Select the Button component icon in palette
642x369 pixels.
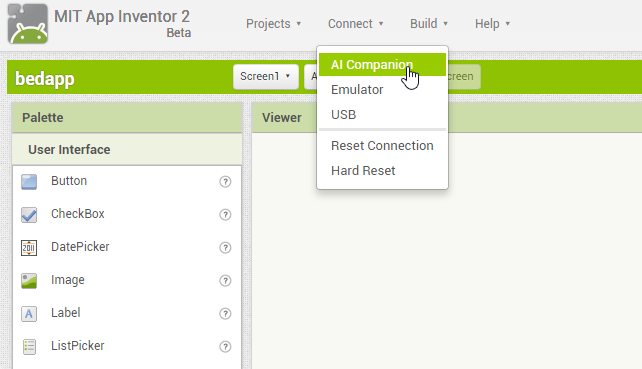click(x=29, y=181)
